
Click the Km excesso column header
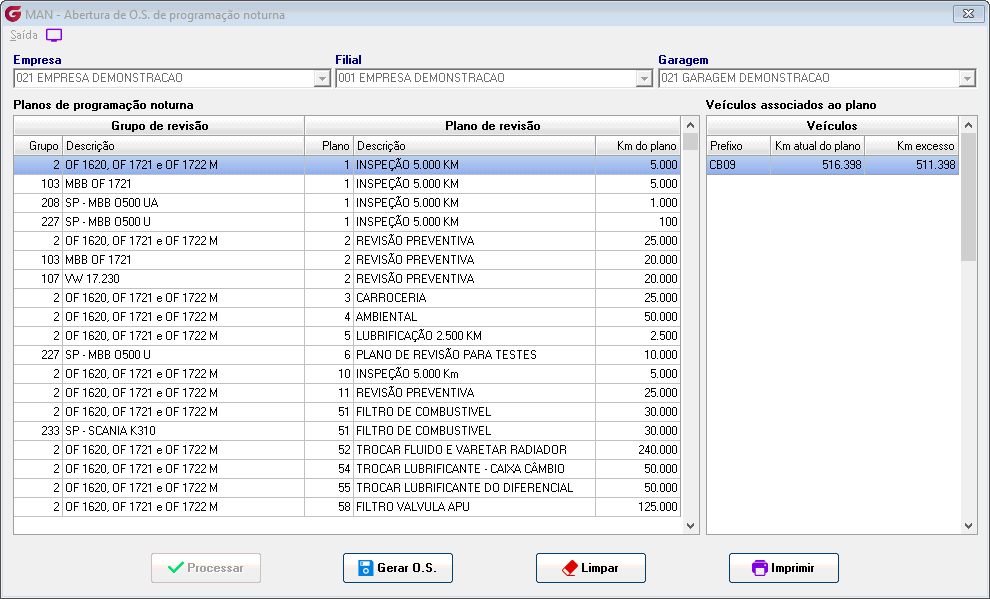click(x=912, y=146)
